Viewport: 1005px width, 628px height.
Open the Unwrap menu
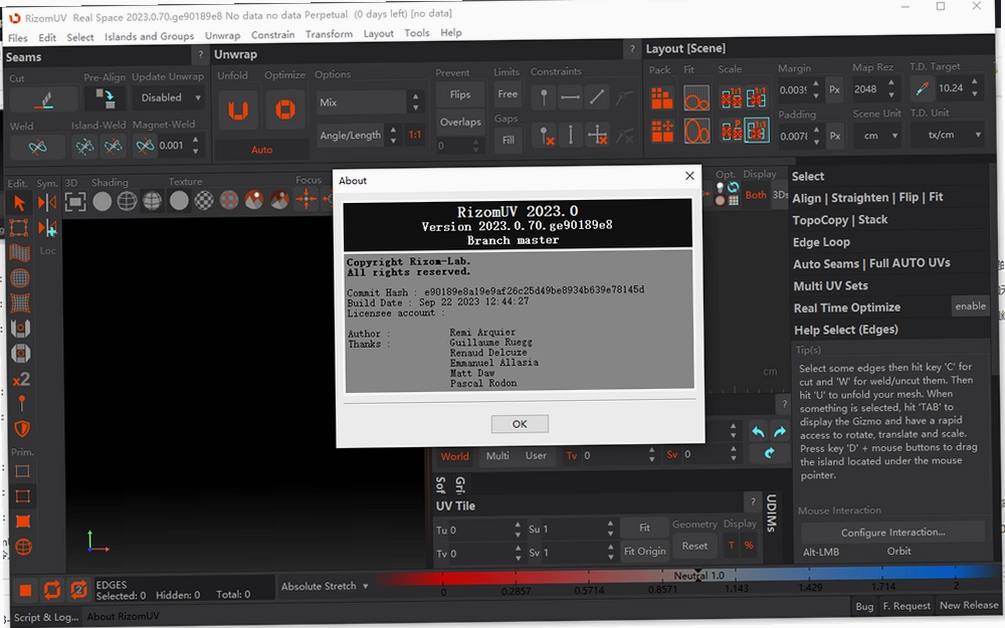pos(222,35)
